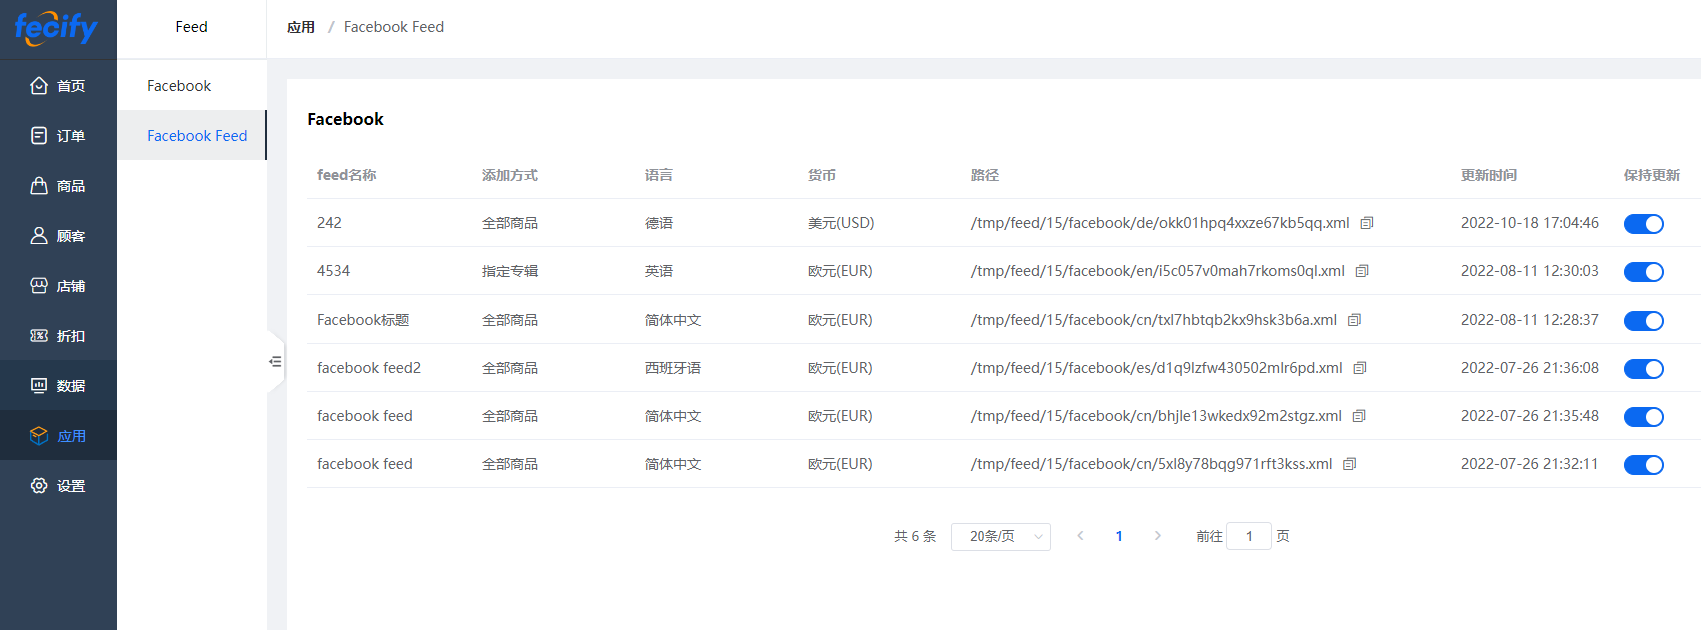Click the apps cube icon beside 应用
This screenshot has width=1701, height=630.
39,436
